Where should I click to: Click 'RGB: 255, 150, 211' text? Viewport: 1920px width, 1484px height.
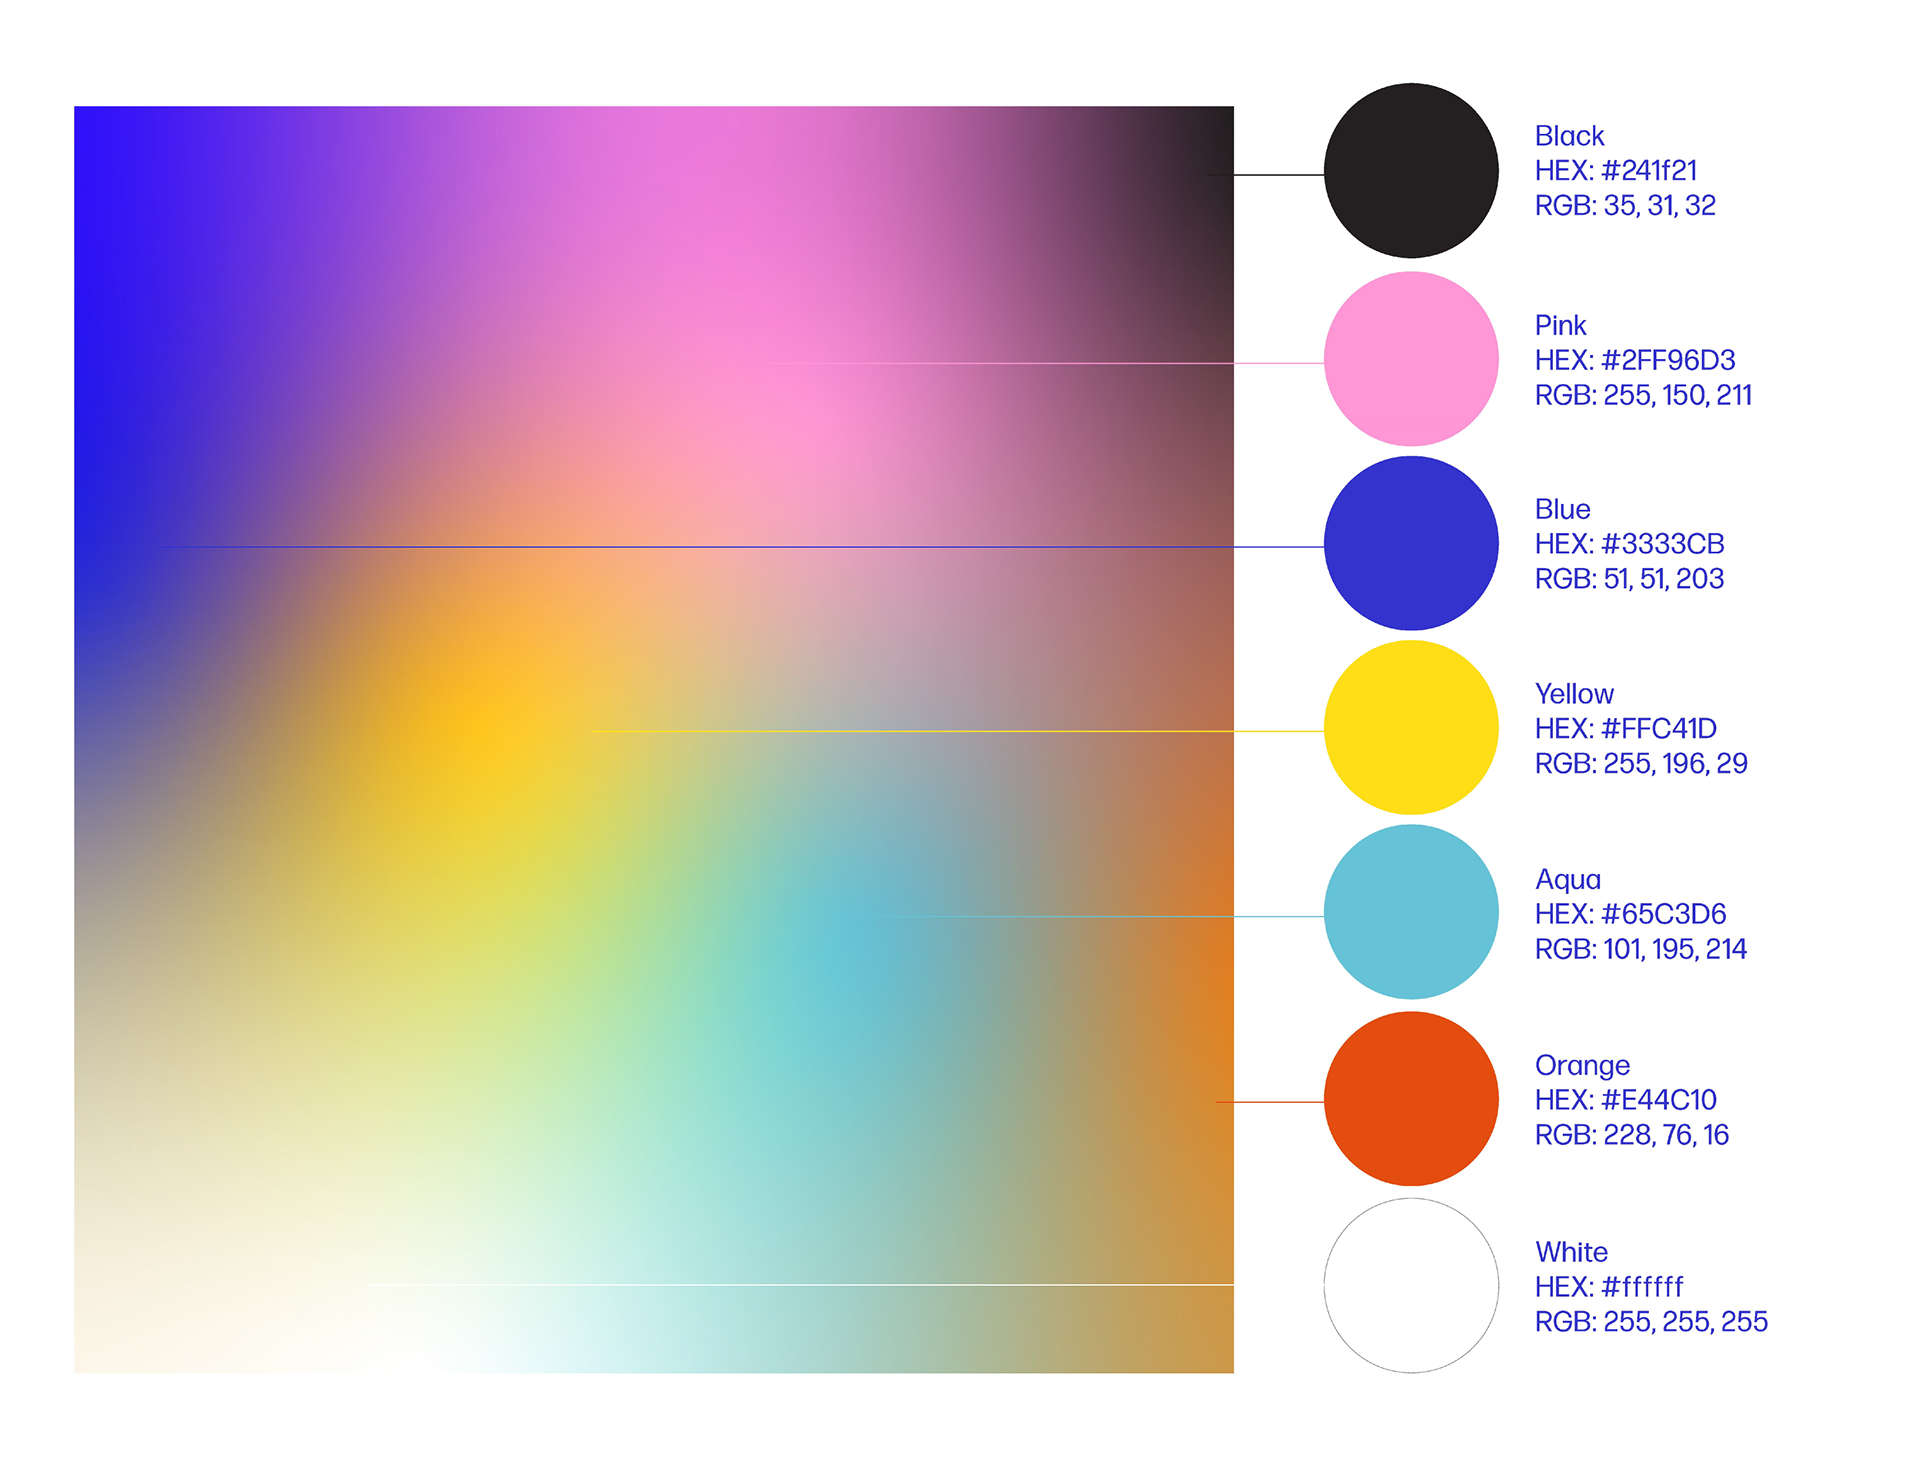[x=1643, y=396]
